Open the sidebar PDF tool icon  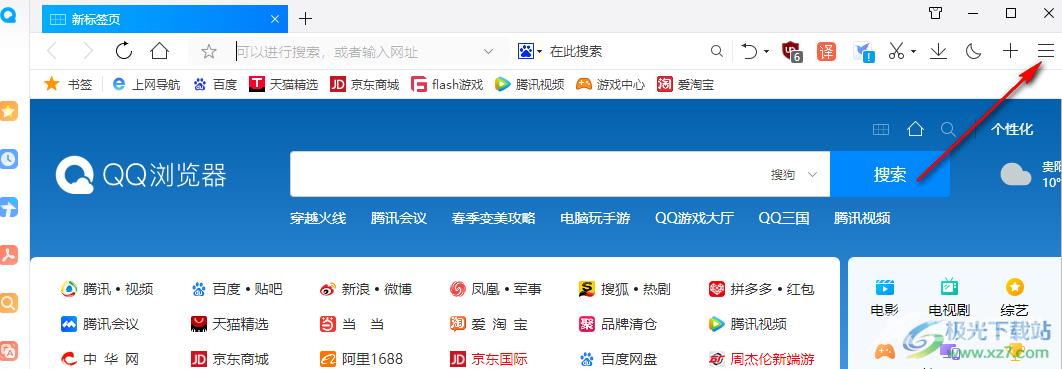[8, 255]
